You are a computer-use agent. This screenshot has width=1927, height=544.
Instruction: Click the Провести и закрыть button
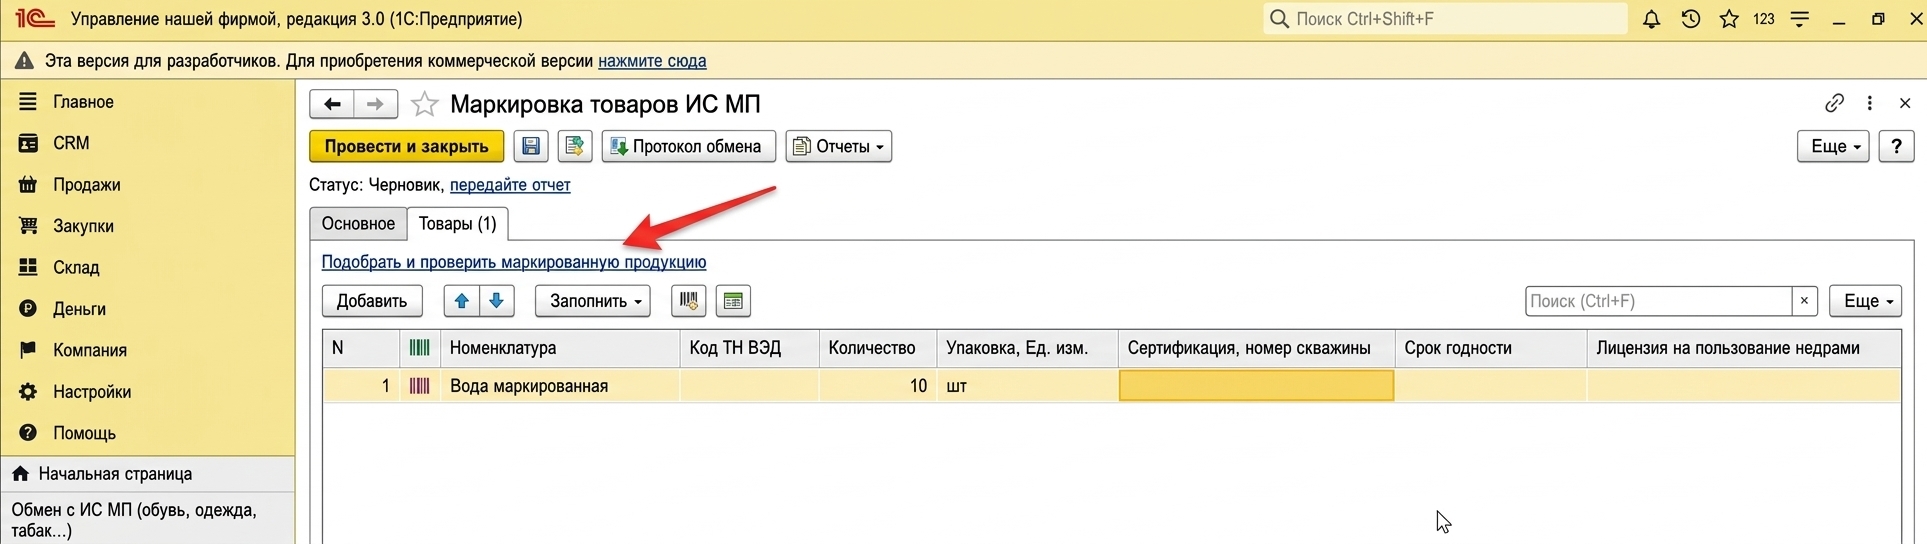coord(406,146)
